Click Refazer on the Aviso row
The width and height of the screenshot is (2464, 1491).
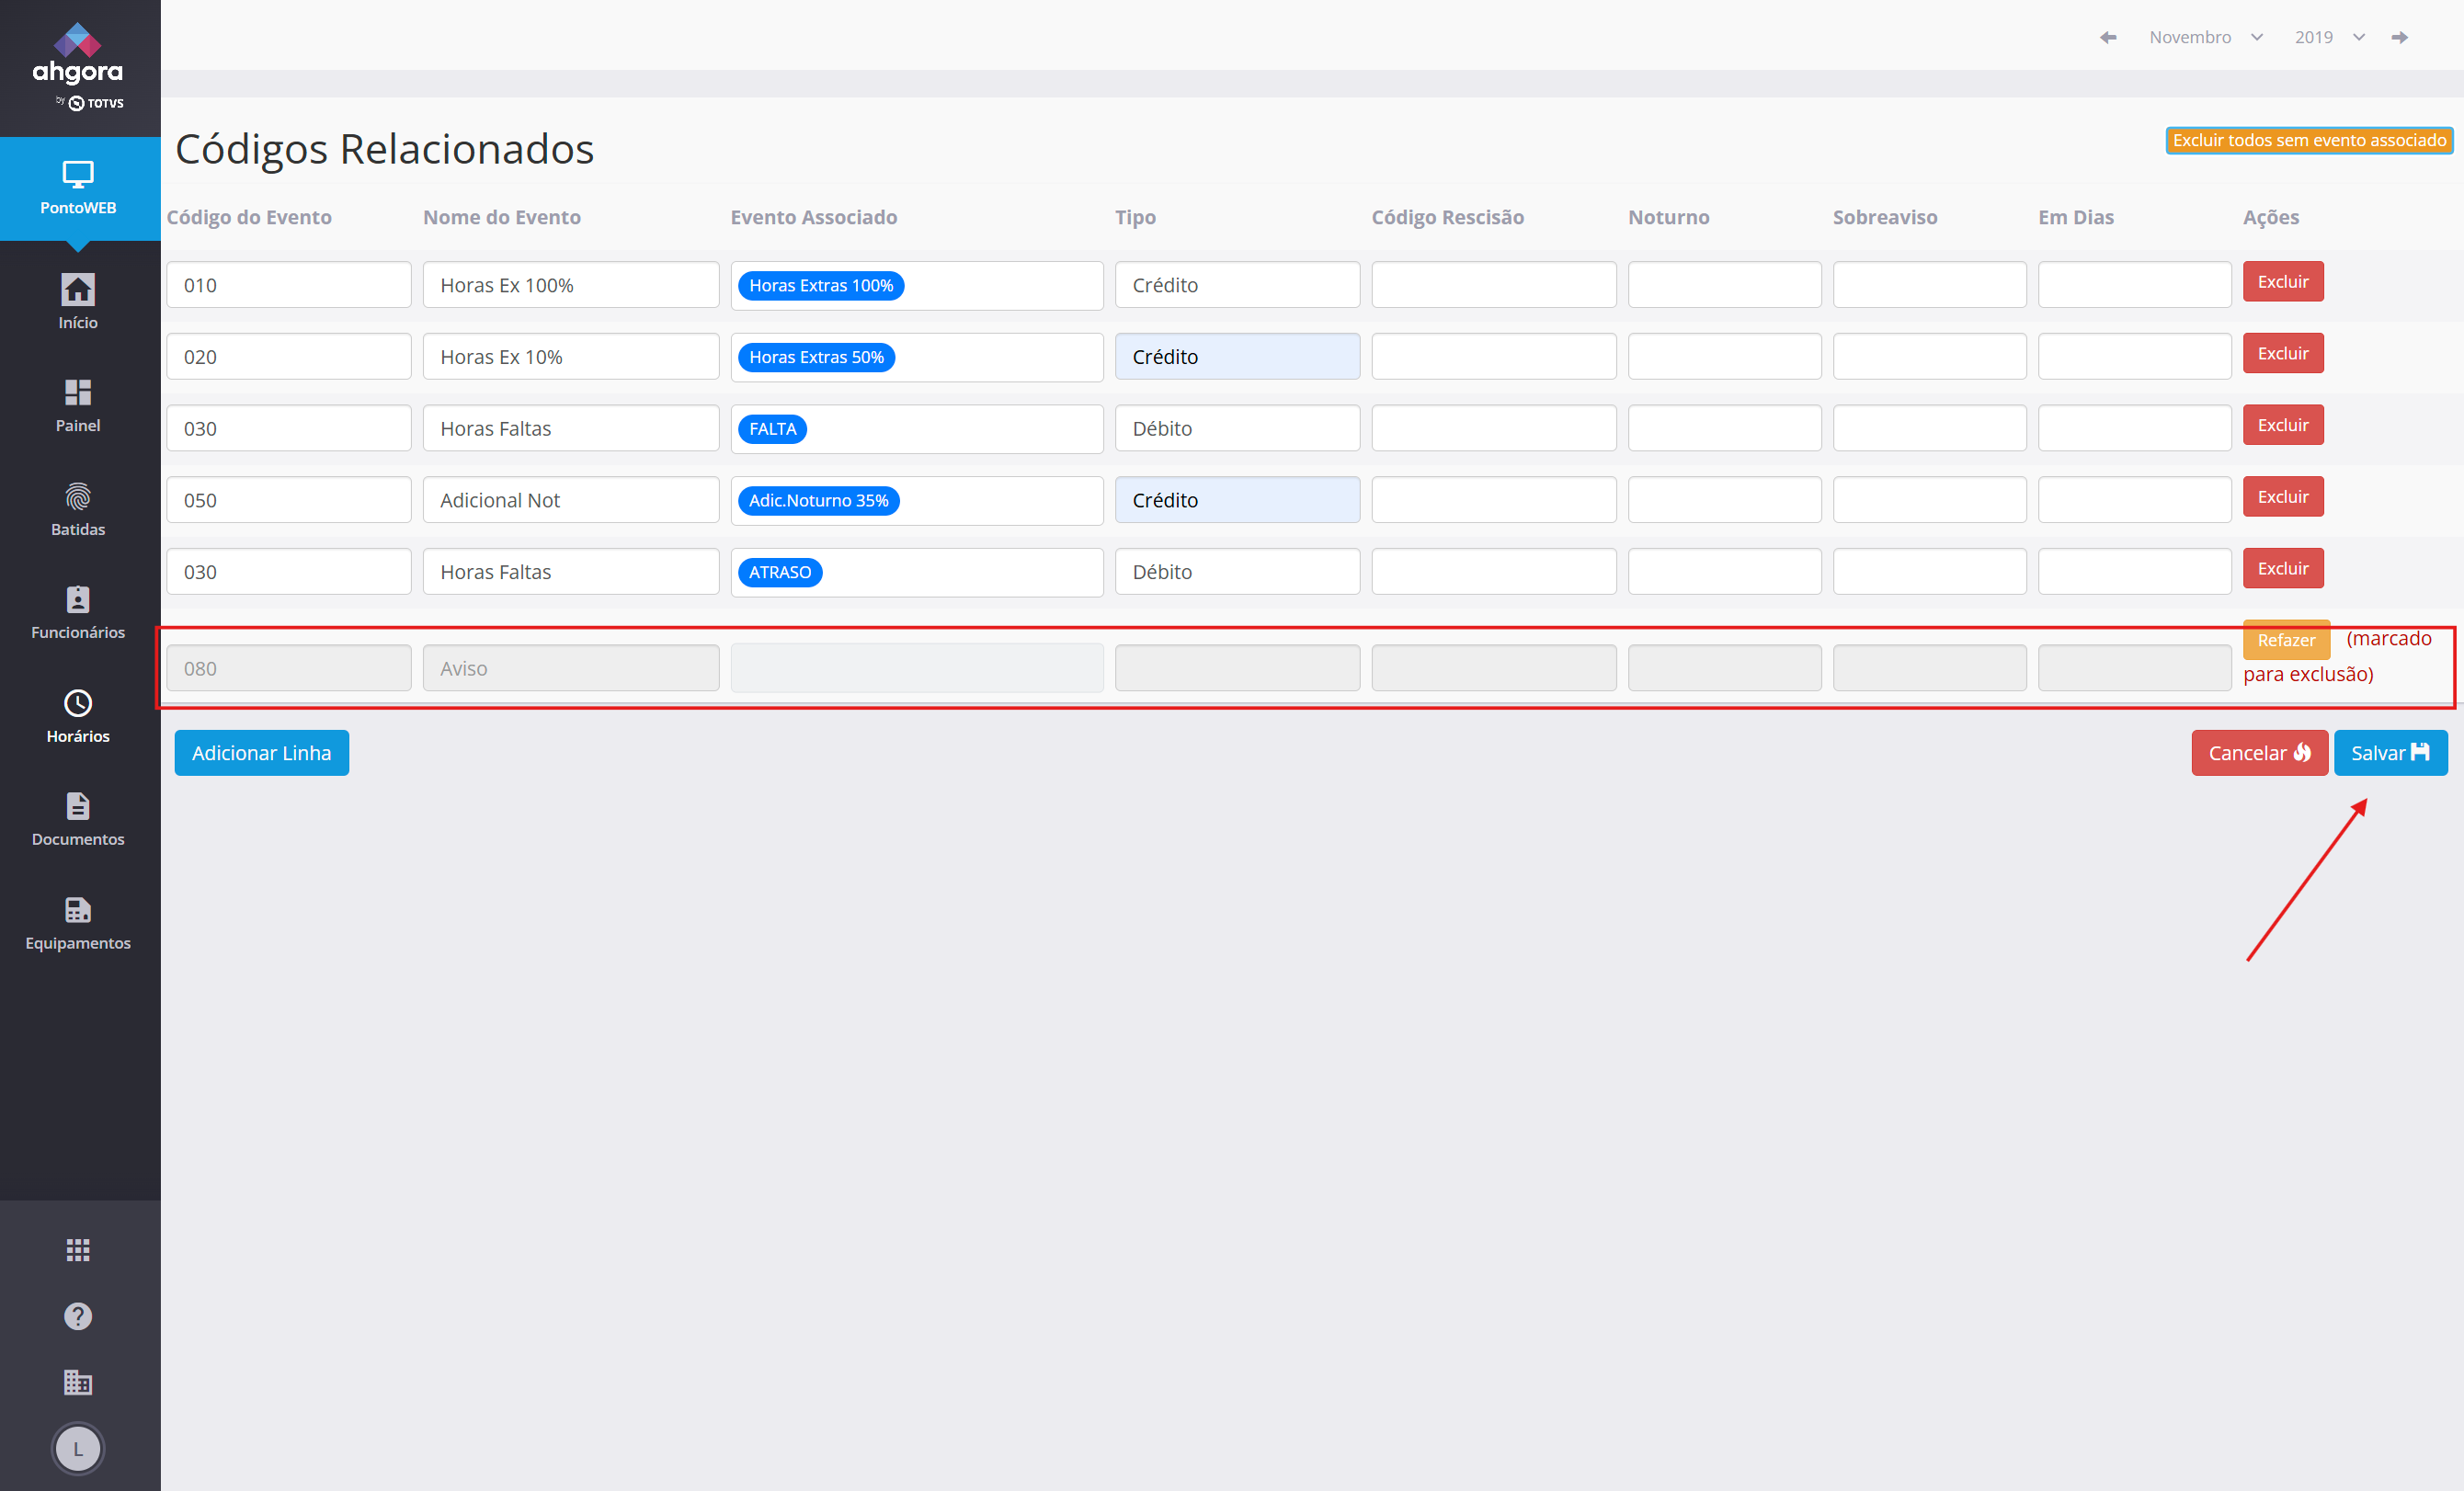(x=2285, y=640)
